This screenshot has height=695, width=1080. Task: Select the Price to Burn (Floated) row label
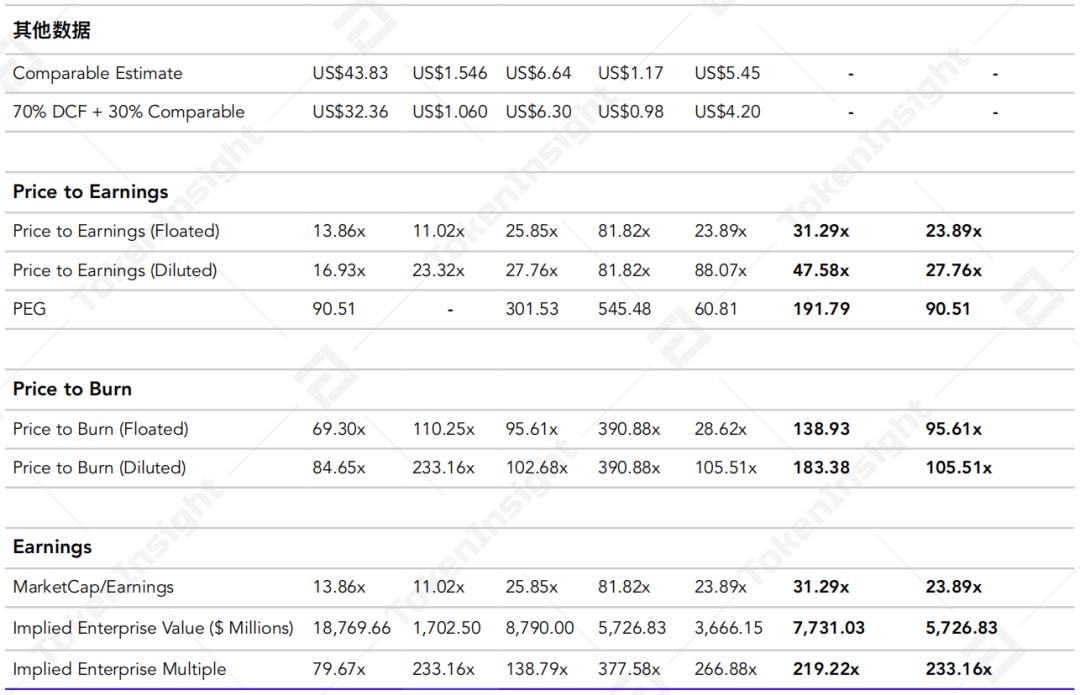point(100,429)
